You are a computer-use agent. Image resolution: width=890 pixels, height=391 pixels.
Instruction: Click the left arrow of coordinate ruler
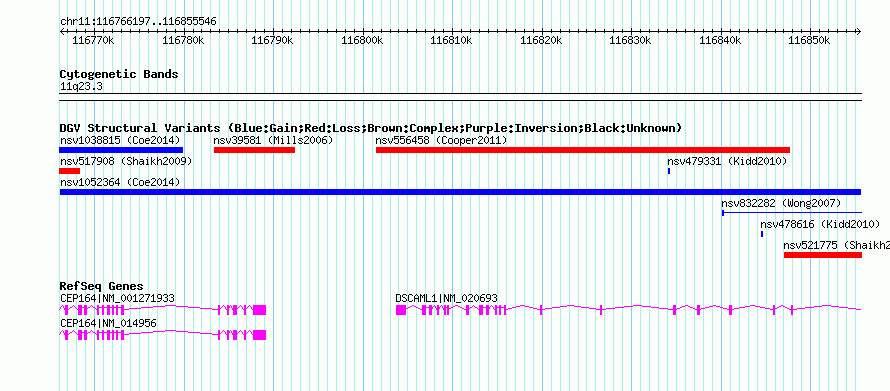[x=62, y=31]
